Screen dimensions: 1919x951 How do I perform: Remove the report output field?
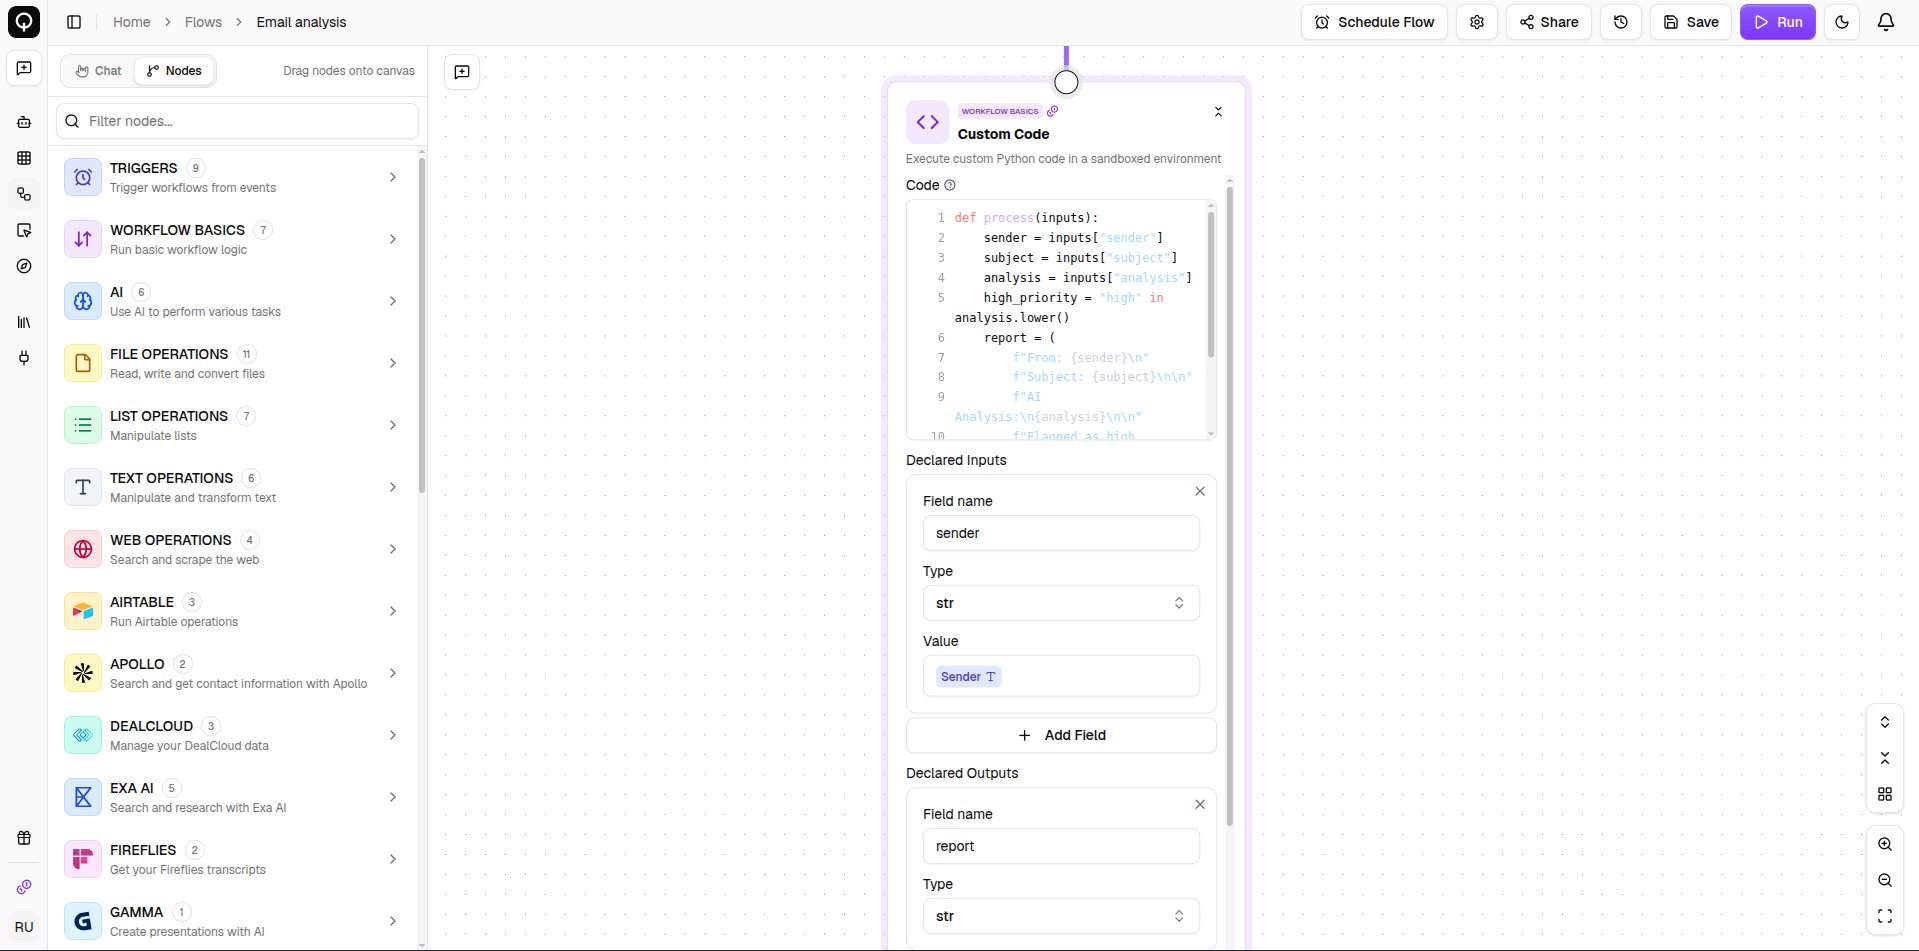coord(1200,804)
